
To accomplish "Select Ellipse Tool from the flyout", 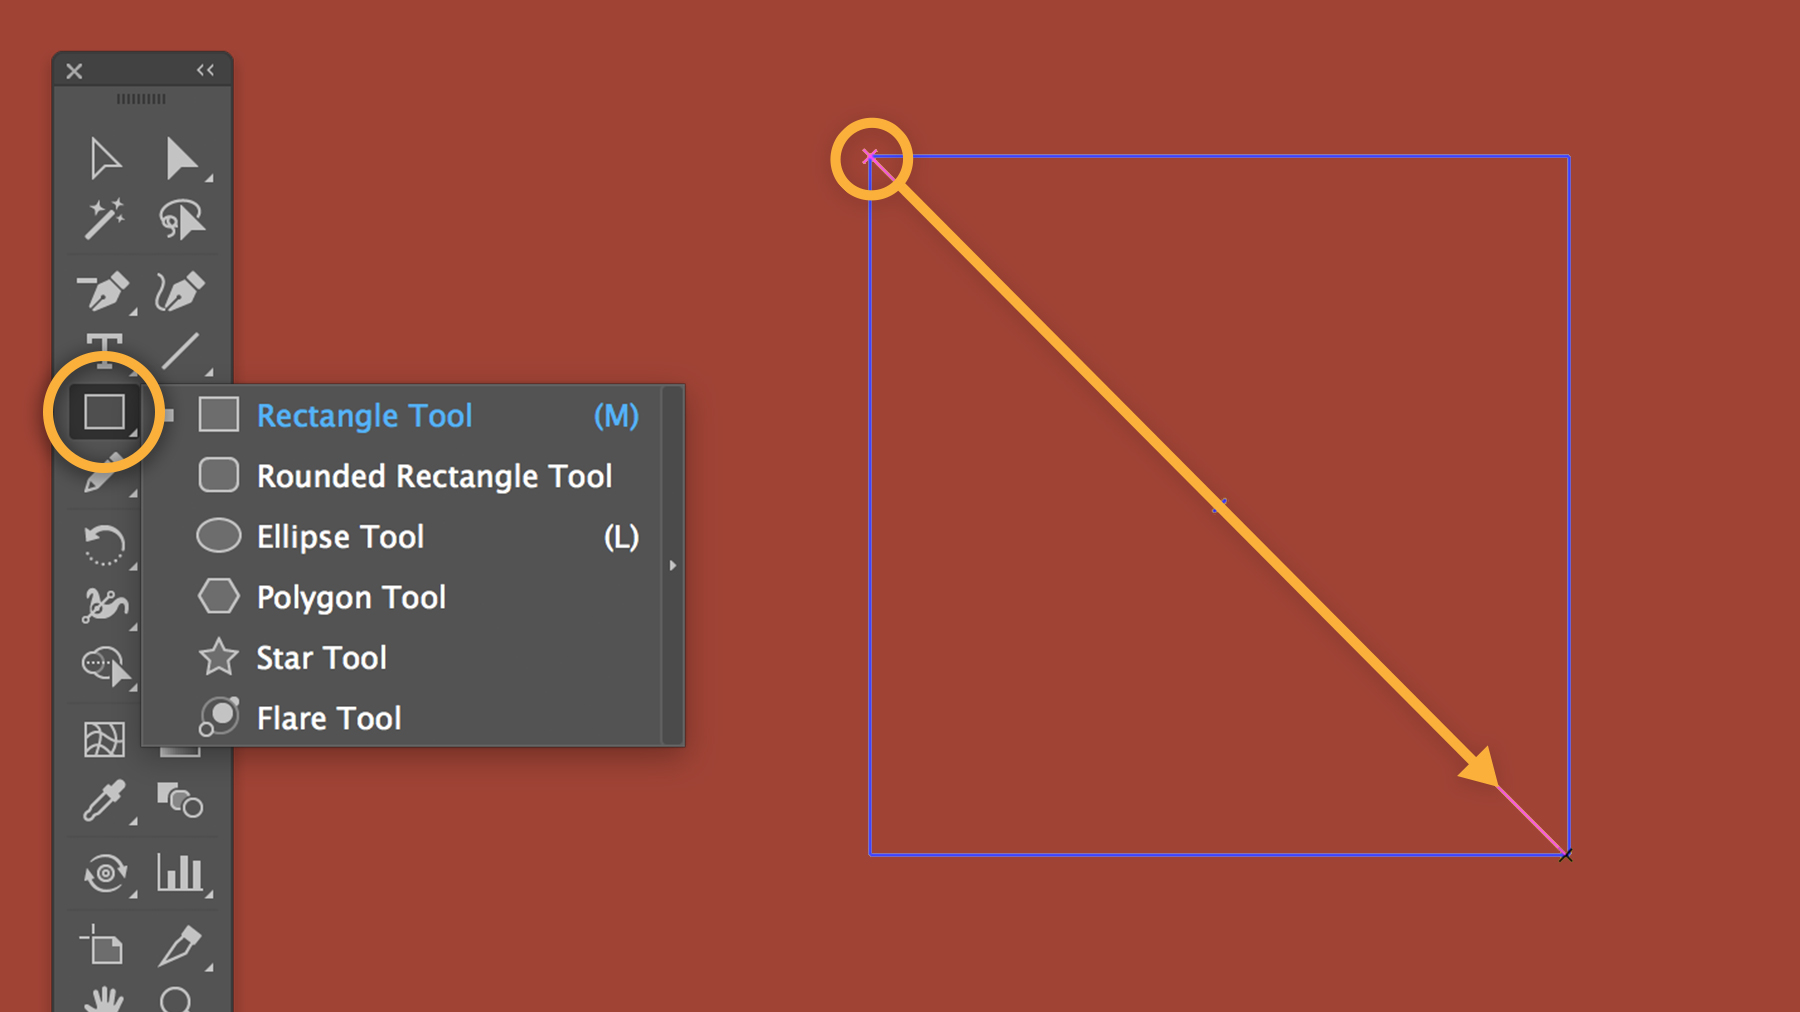I will (x=340, y=537).
